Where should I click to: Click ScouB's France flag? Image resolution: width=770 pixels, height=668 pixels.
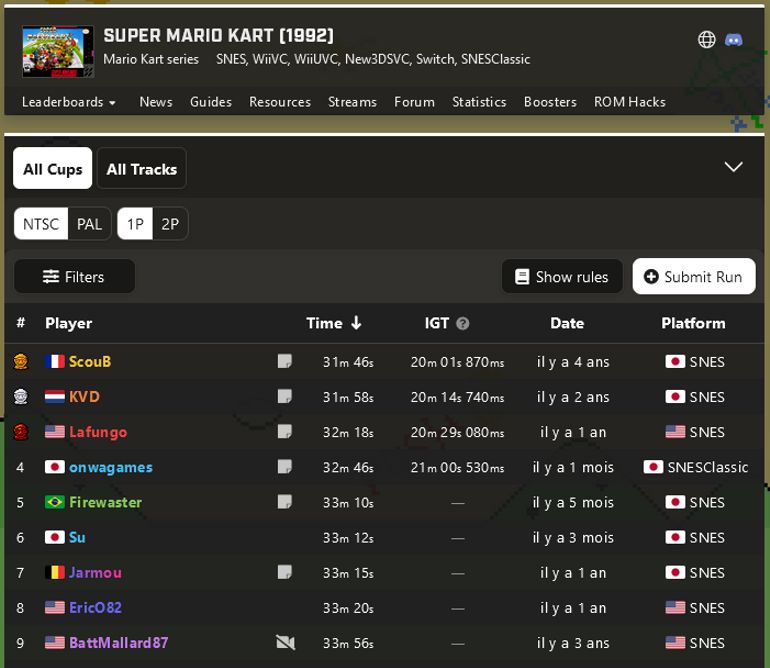click(x=55, y=362)
